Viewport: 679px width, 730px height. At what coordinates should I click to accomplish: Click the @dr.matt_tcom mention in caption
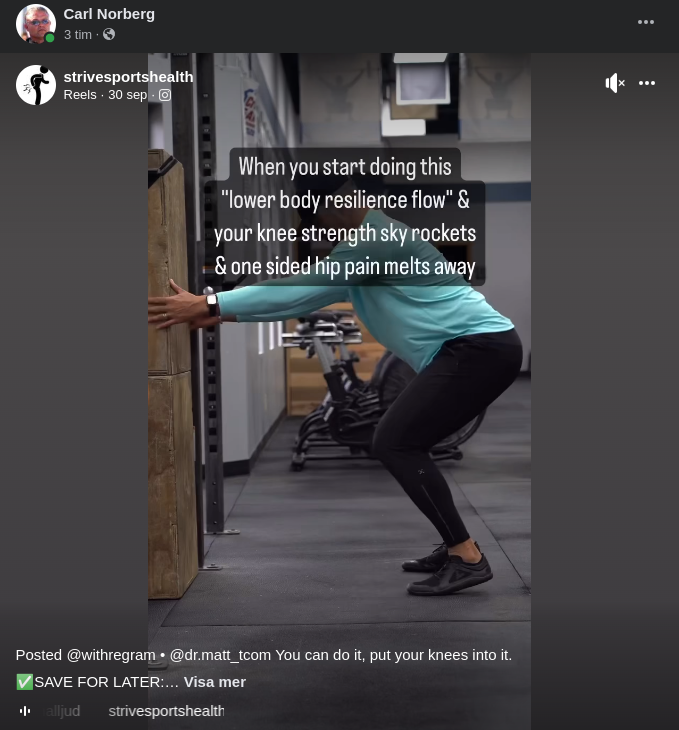(220, 655)
